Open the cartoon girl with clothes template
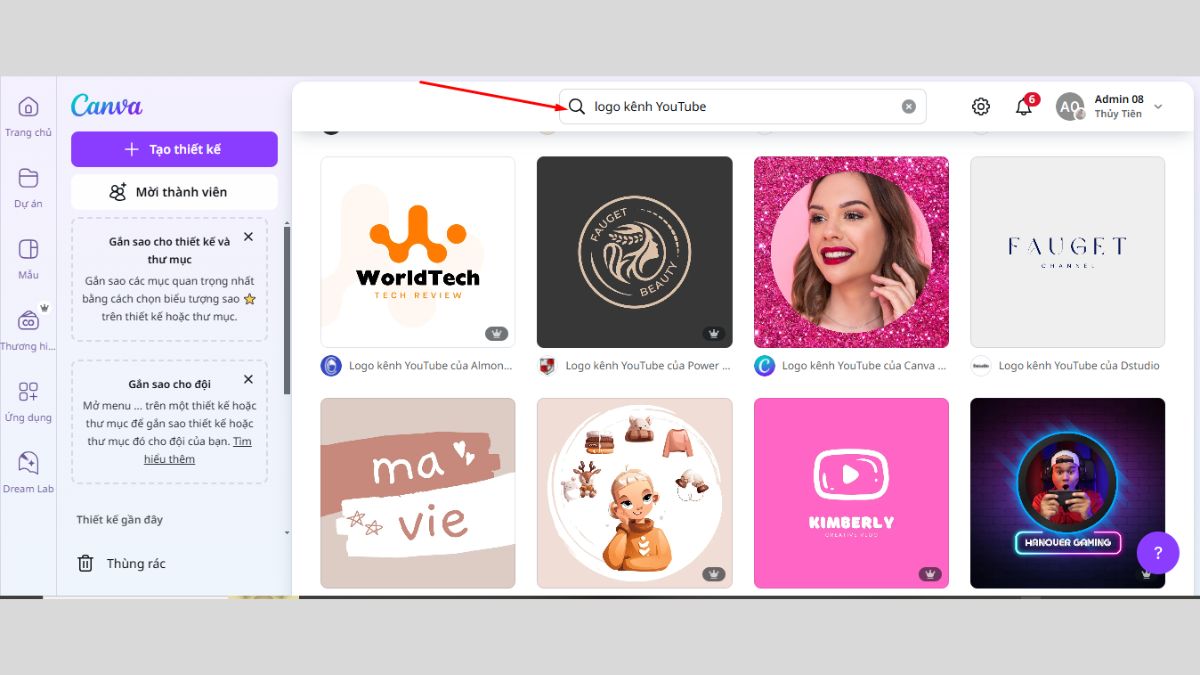The image size is (1200, 675). [x=635, y=493]
